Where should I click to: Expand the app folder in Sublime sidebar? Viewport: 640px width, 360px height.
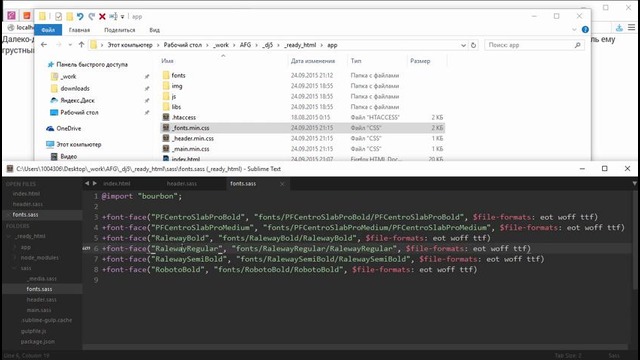(16, 247)
